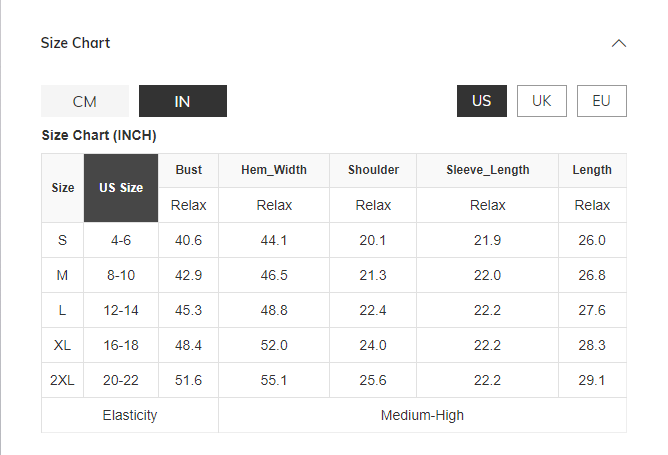Choose US sizing region
Viewport: 668px width, 455px height.
(x=482, y=101)
